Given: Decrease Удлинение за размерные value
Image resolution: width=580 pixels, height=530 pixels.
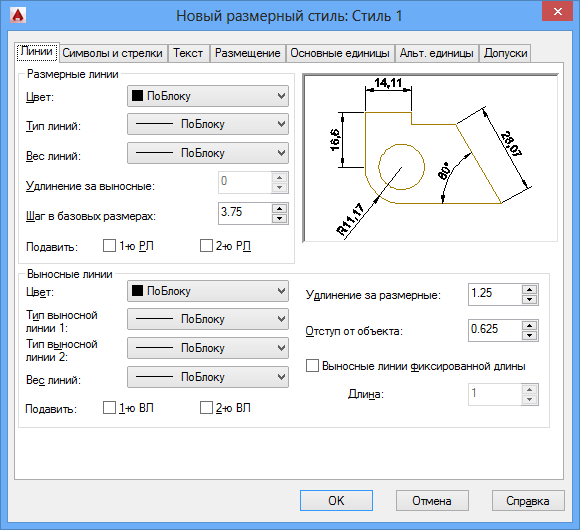Looking at the screenshot, I should click(x=530, y=299).
